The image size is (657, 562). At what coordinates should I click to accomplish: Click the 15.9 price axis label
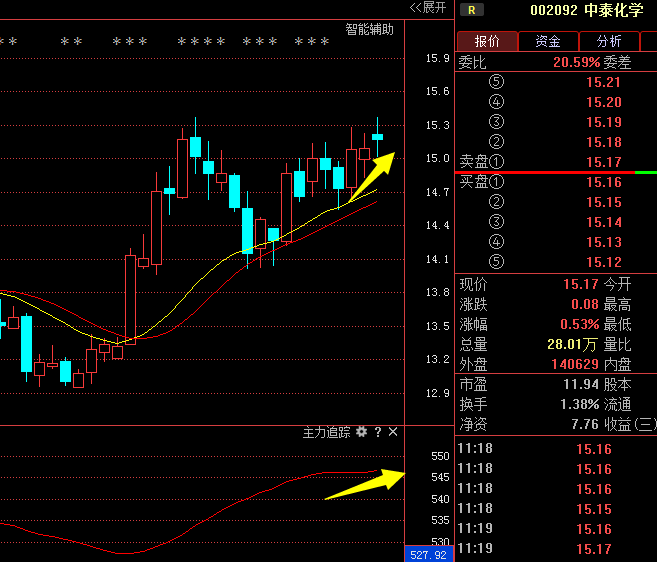pyautogui.click(x=437, y=58)
